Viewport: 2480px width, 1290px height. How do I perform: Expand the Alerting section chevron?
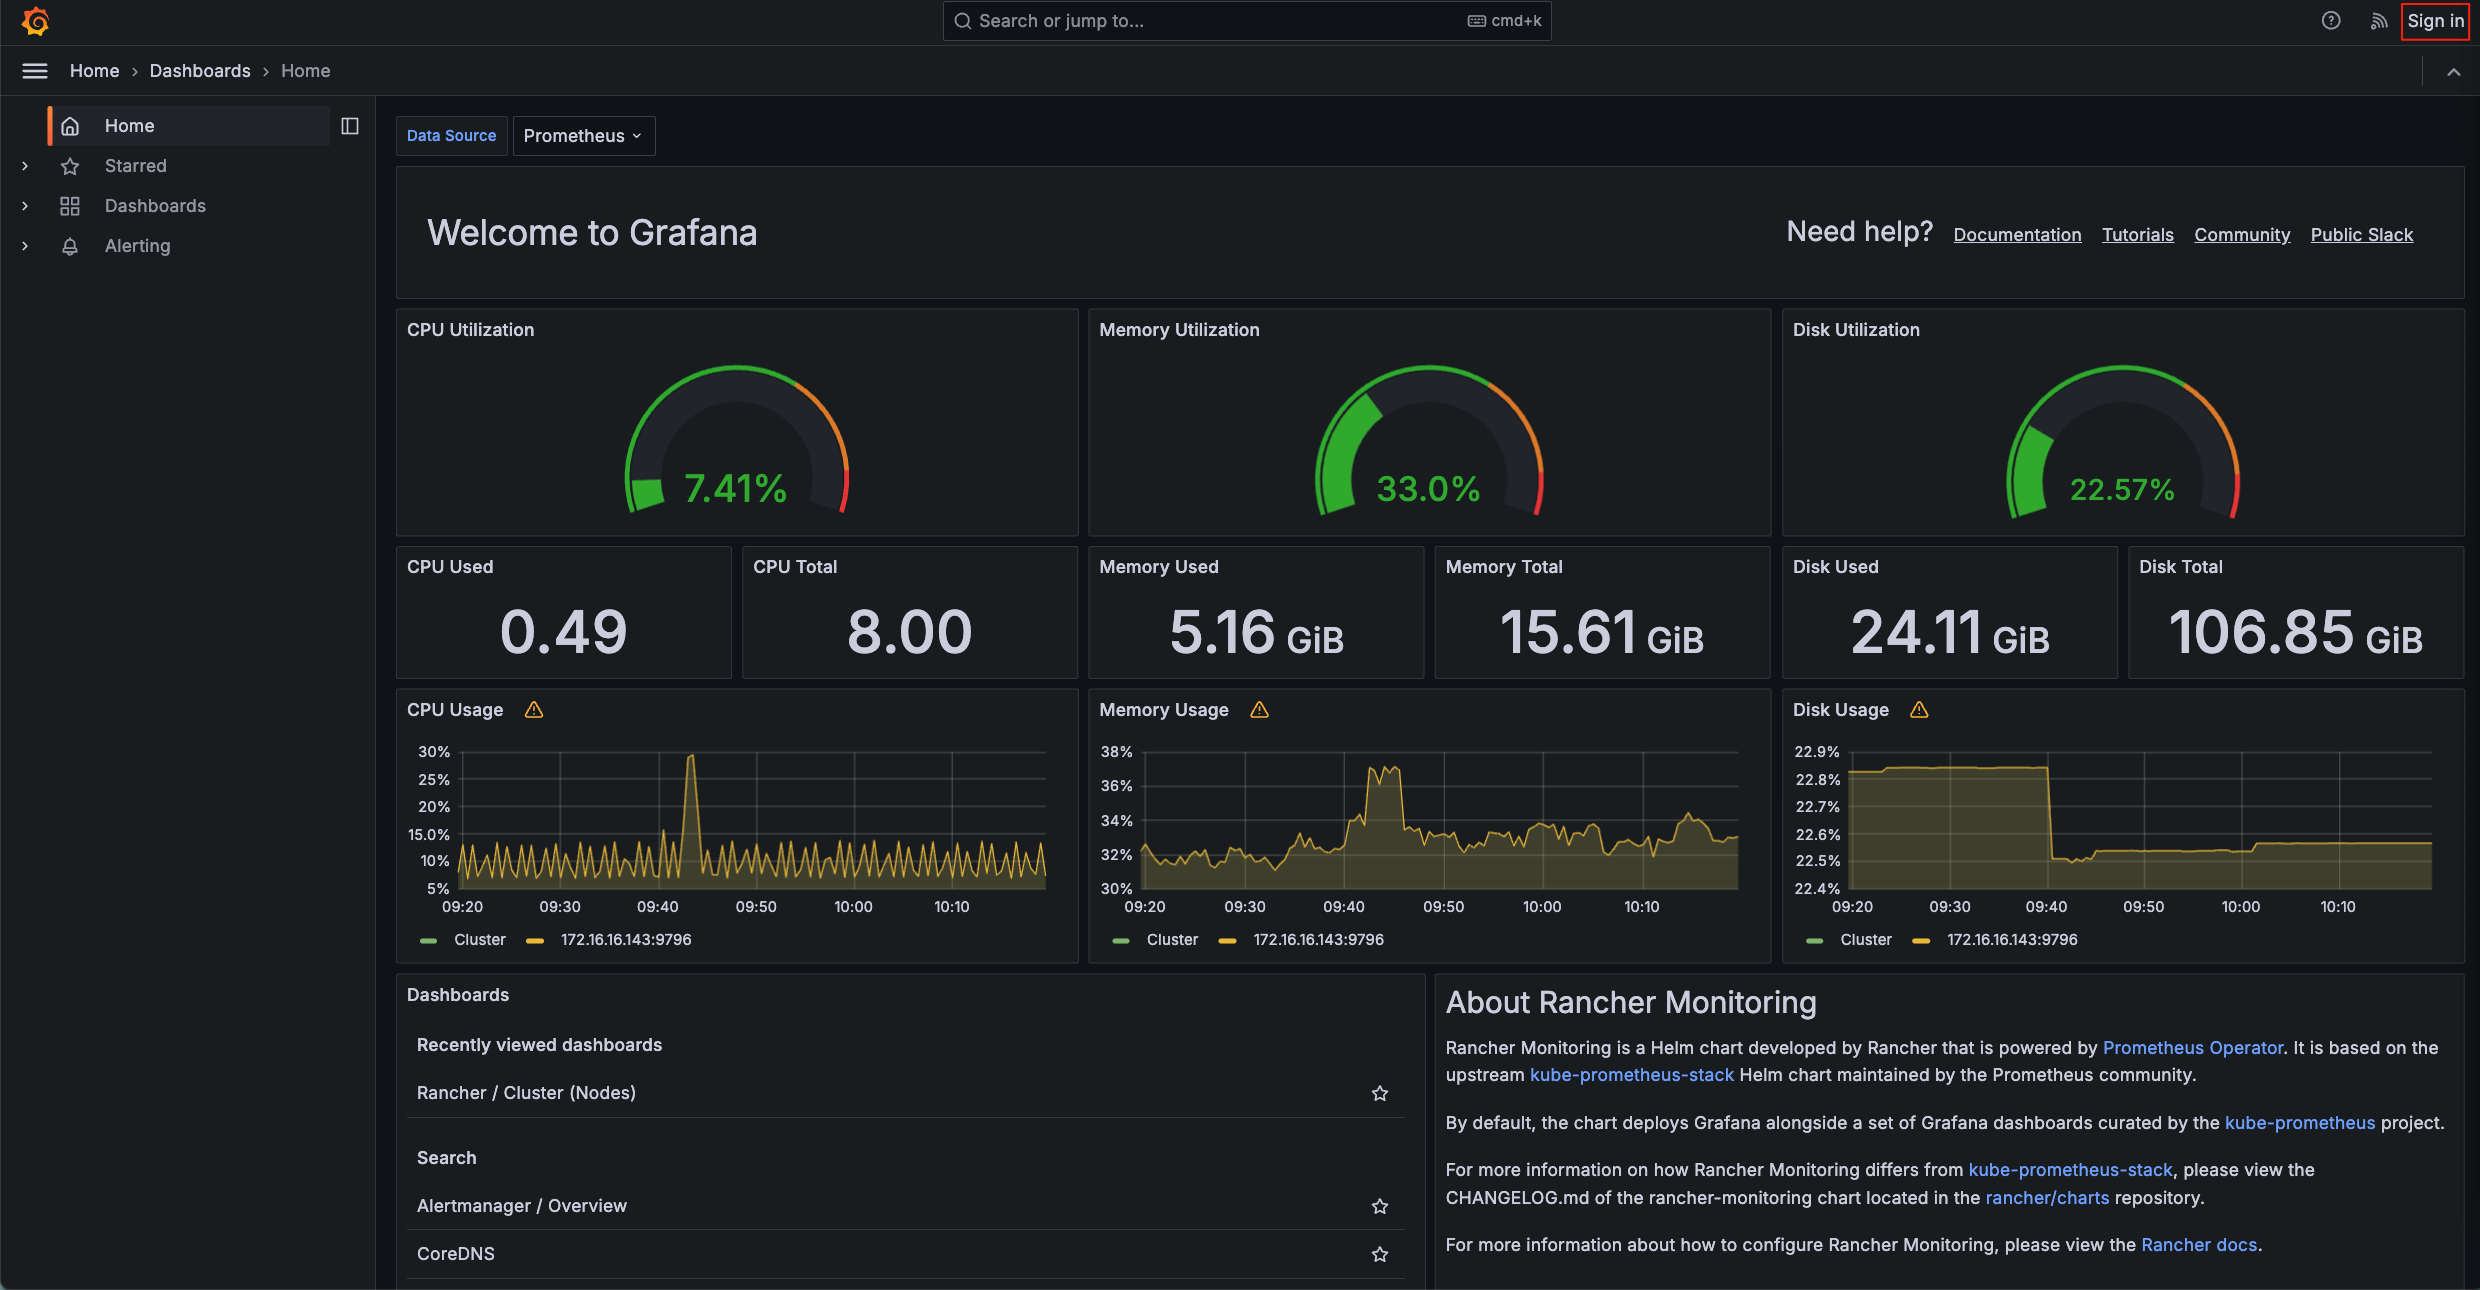point(25,246)
